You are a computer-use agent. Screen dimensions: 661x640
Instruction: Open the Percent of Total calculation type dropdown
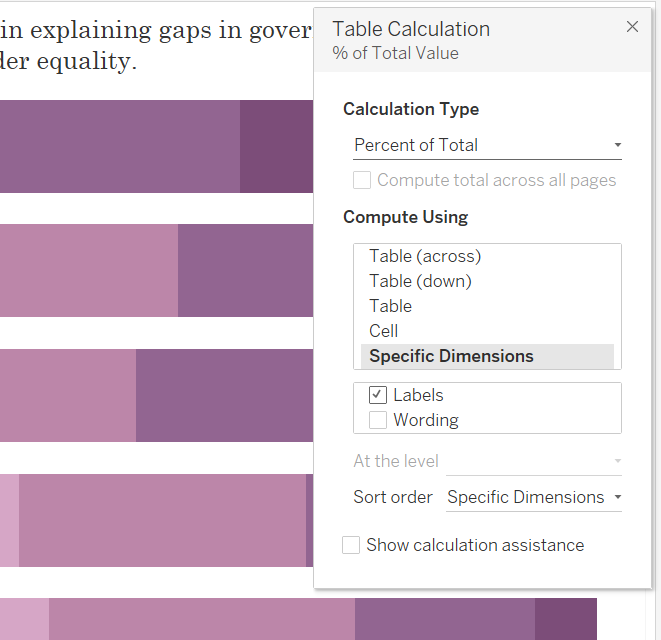pos(488,145)
